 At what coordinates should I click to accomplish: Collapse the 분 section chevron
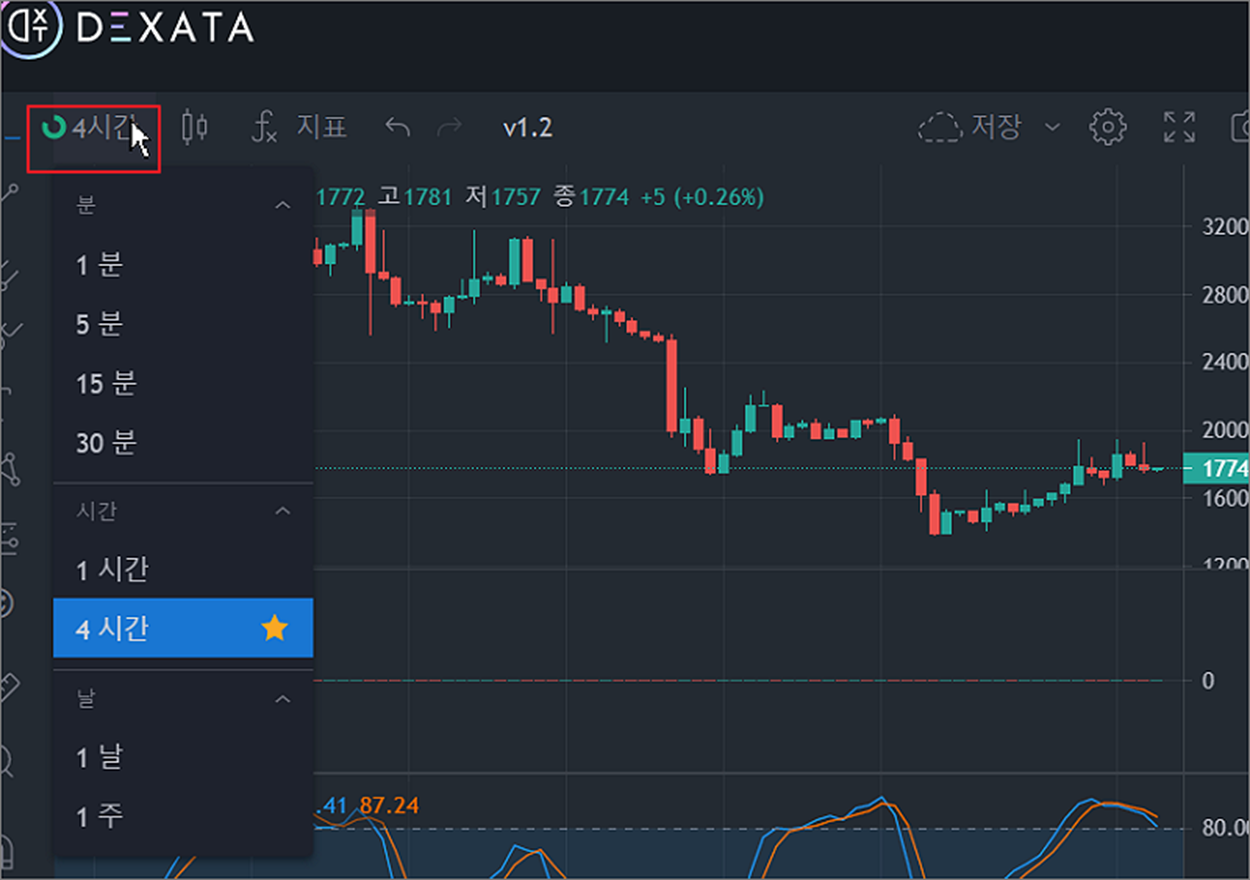click(x=283, y=205)
